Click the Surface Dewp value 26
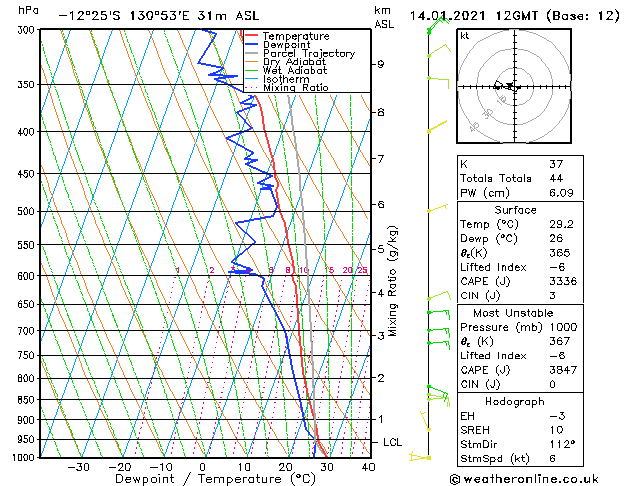Screen dimensions: 629x486 tap(556, 239)
